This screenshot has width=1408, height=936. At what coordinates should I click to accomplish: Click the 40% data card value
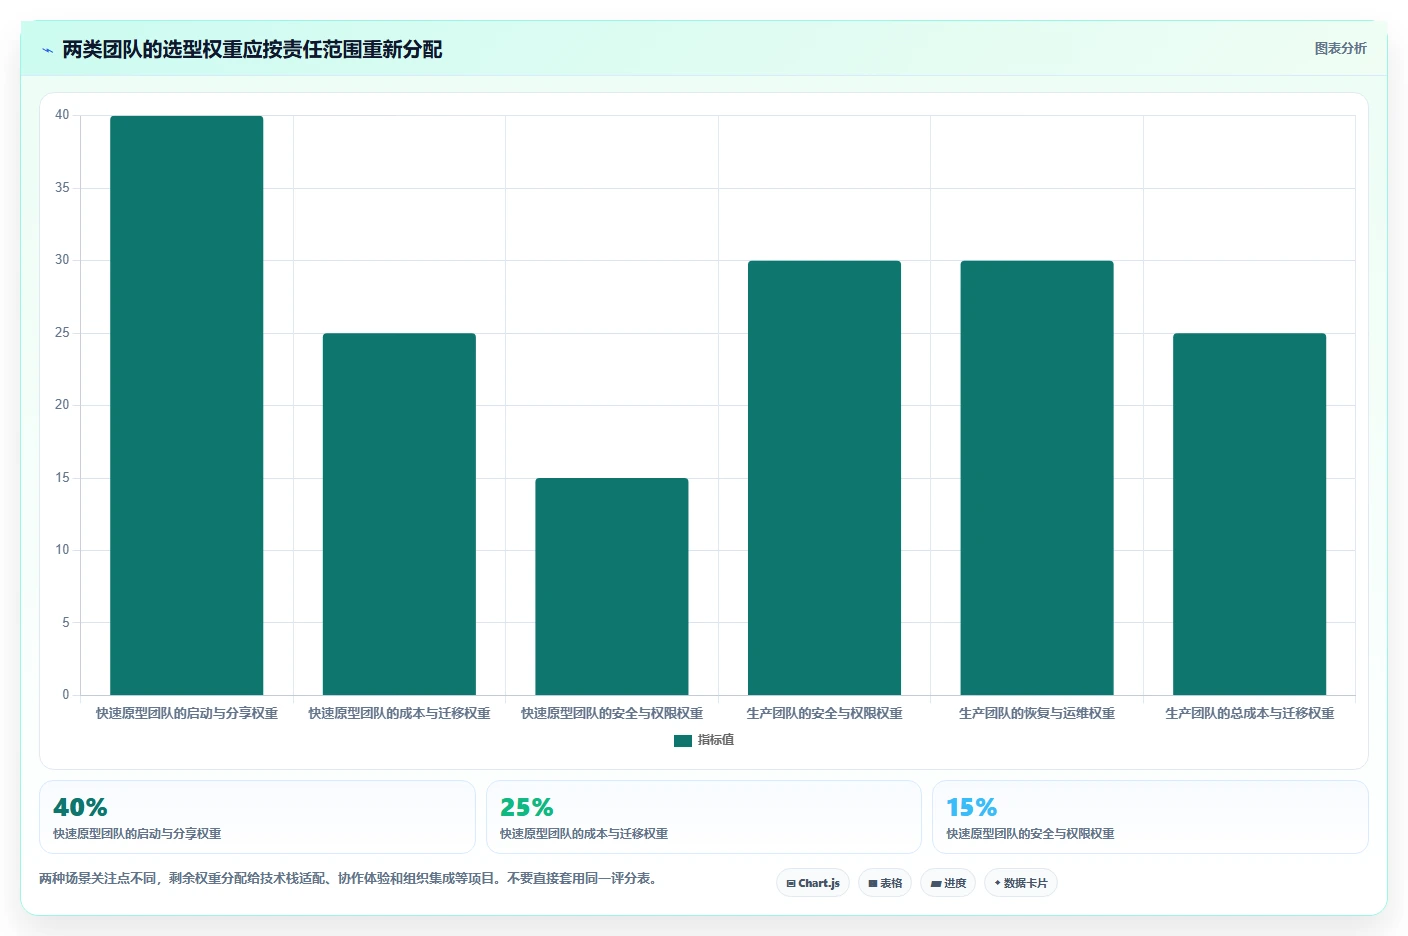click(80, 807)
